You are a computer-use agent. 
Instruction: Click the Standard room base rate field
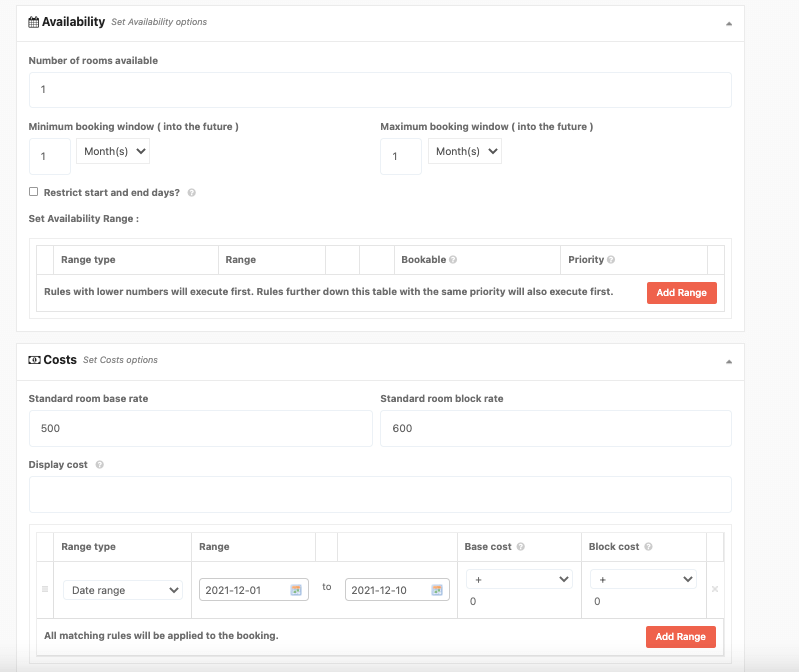pyautogui.click(x=200, y=428)
